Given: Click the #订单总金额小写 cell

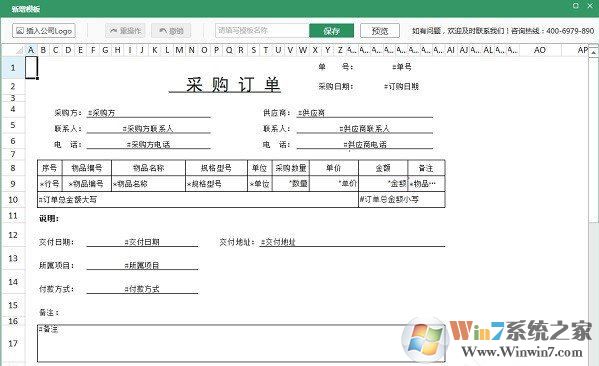Looking at the screenshot, I should (x=402, y=199).
